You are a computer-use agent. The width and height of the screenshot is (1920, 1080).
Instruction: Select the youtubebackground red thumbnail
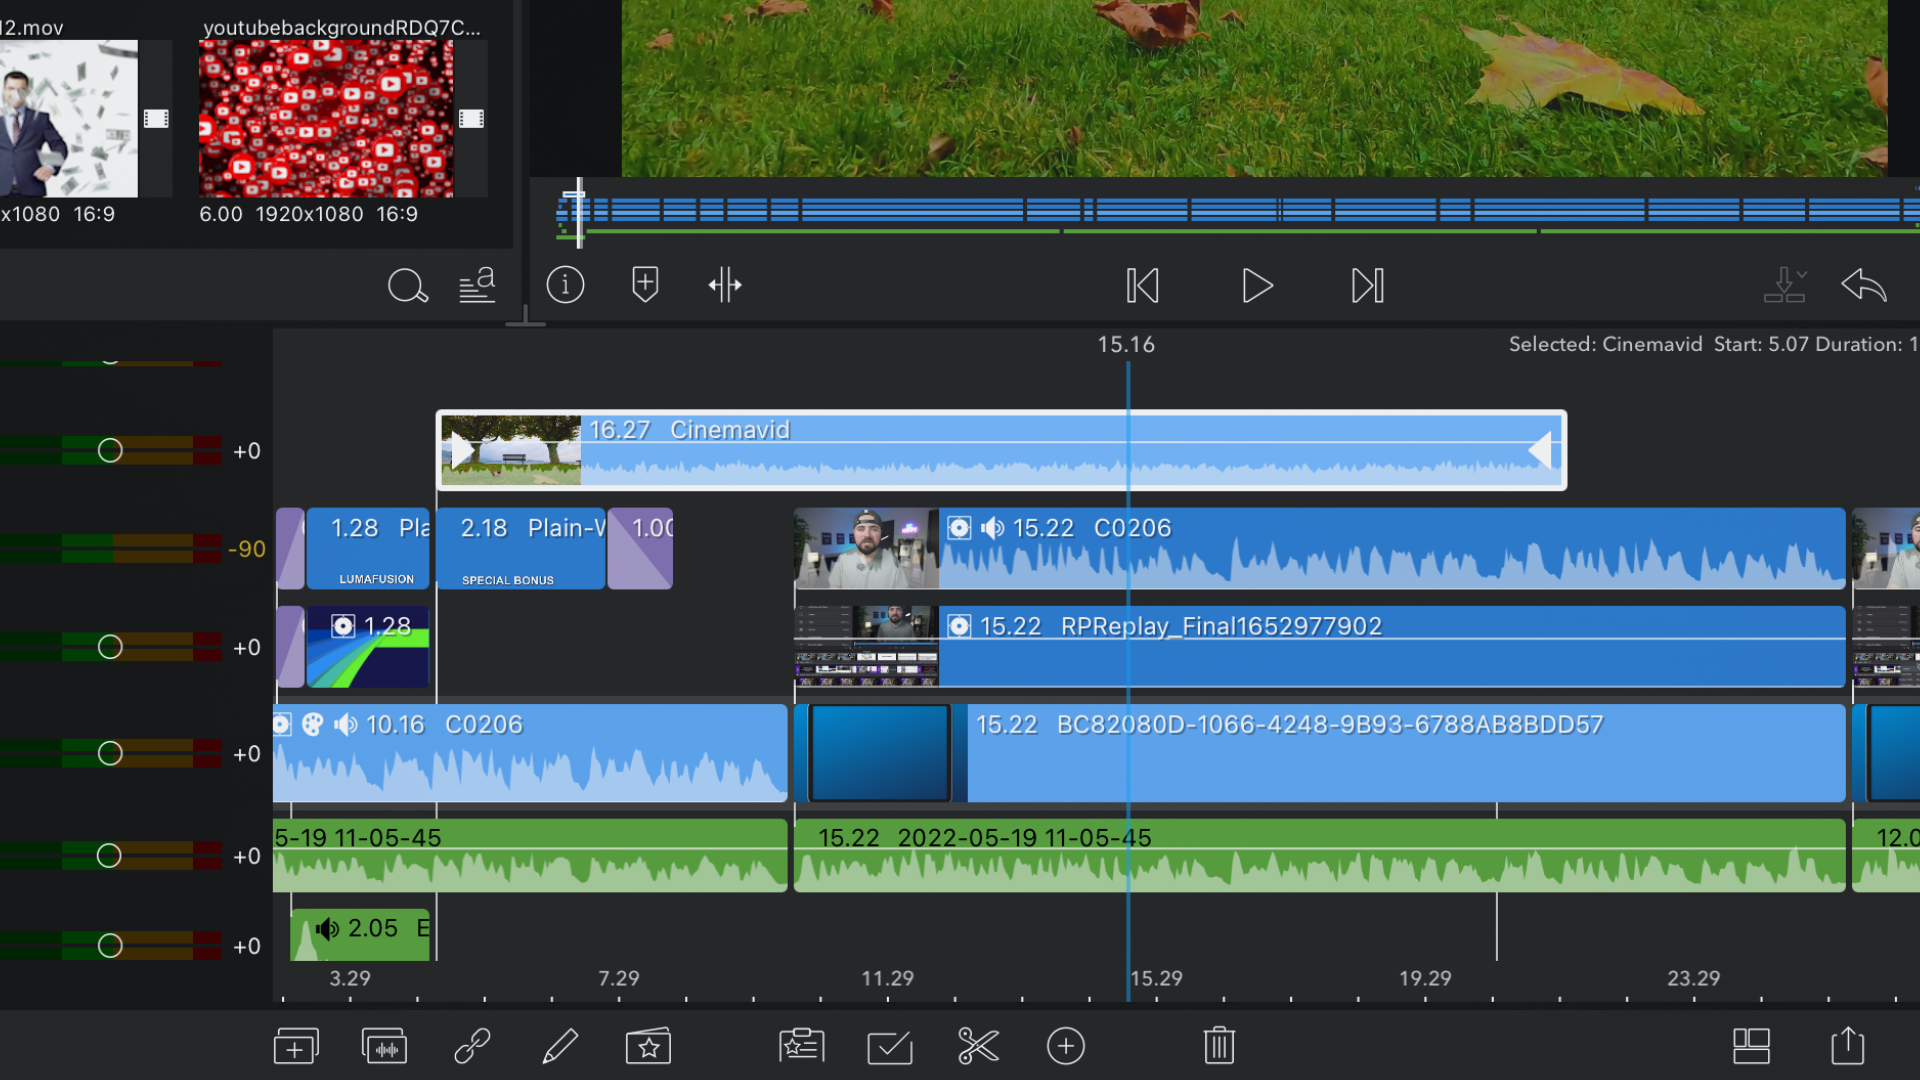coord(326,119)
